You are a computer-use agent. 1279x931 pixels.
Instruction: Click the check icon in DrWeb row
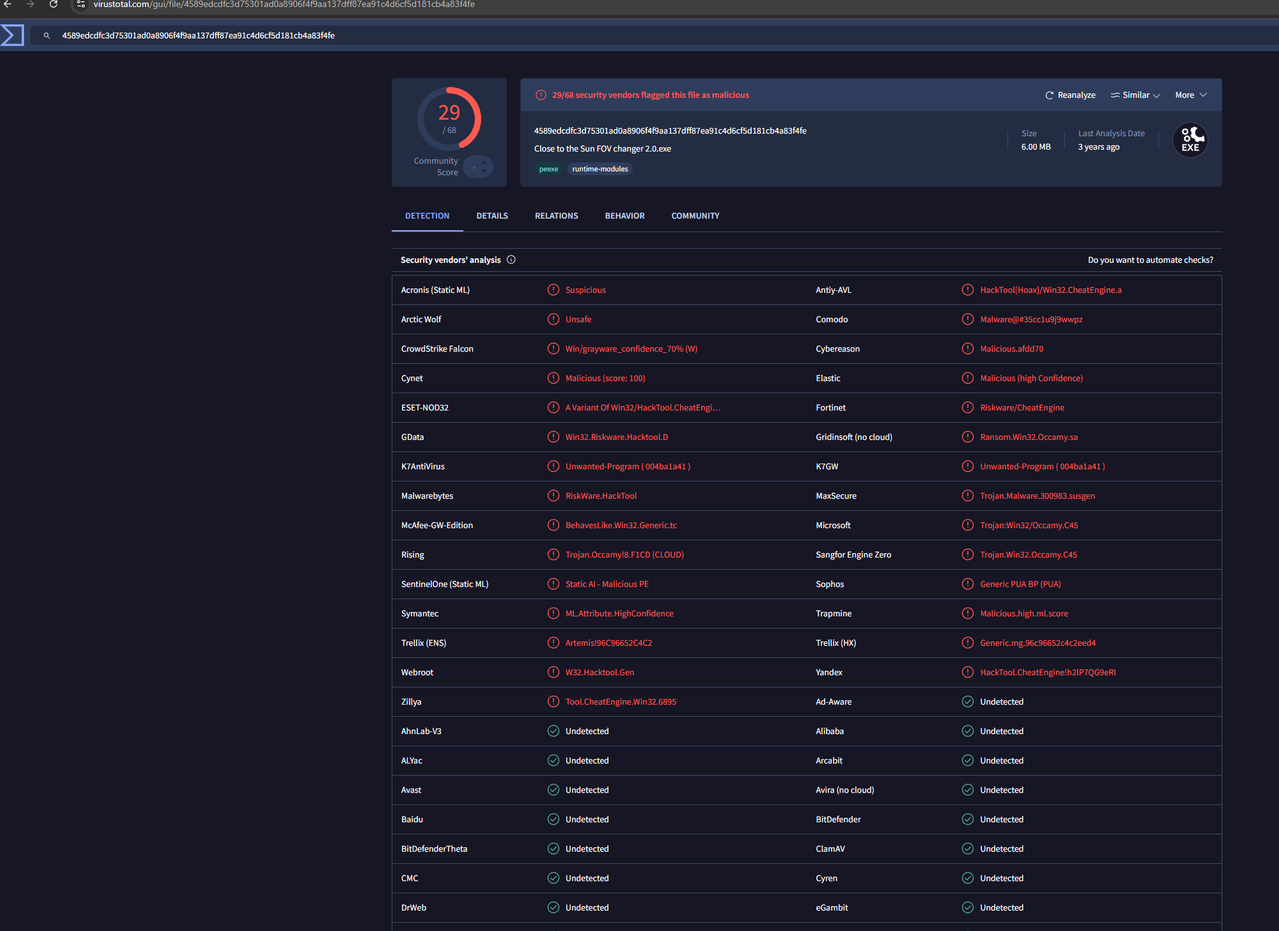553,908
